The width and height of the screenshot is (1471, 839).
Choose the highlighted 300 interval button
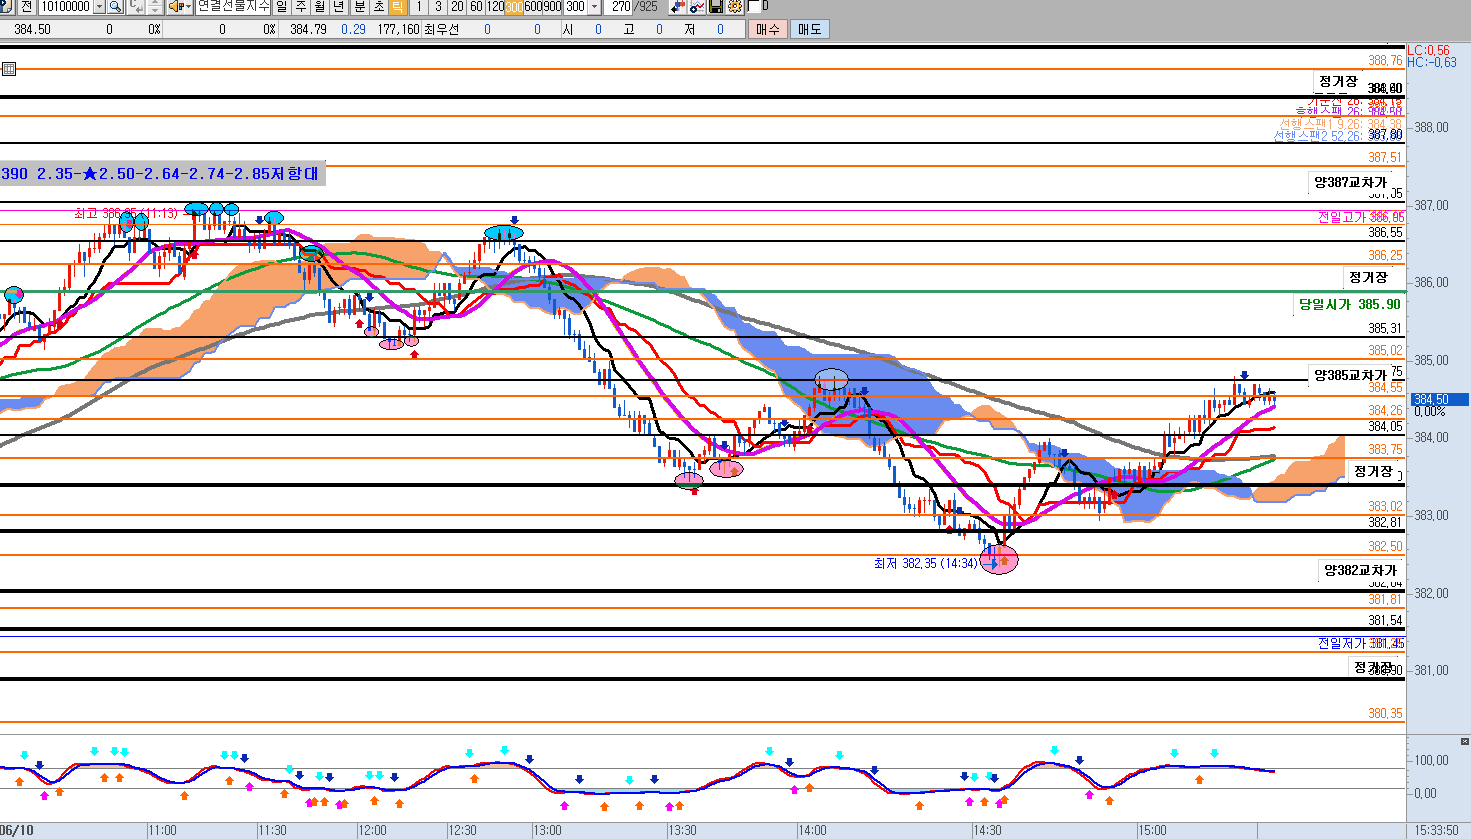pyautogui.click(x=514, y=6)
